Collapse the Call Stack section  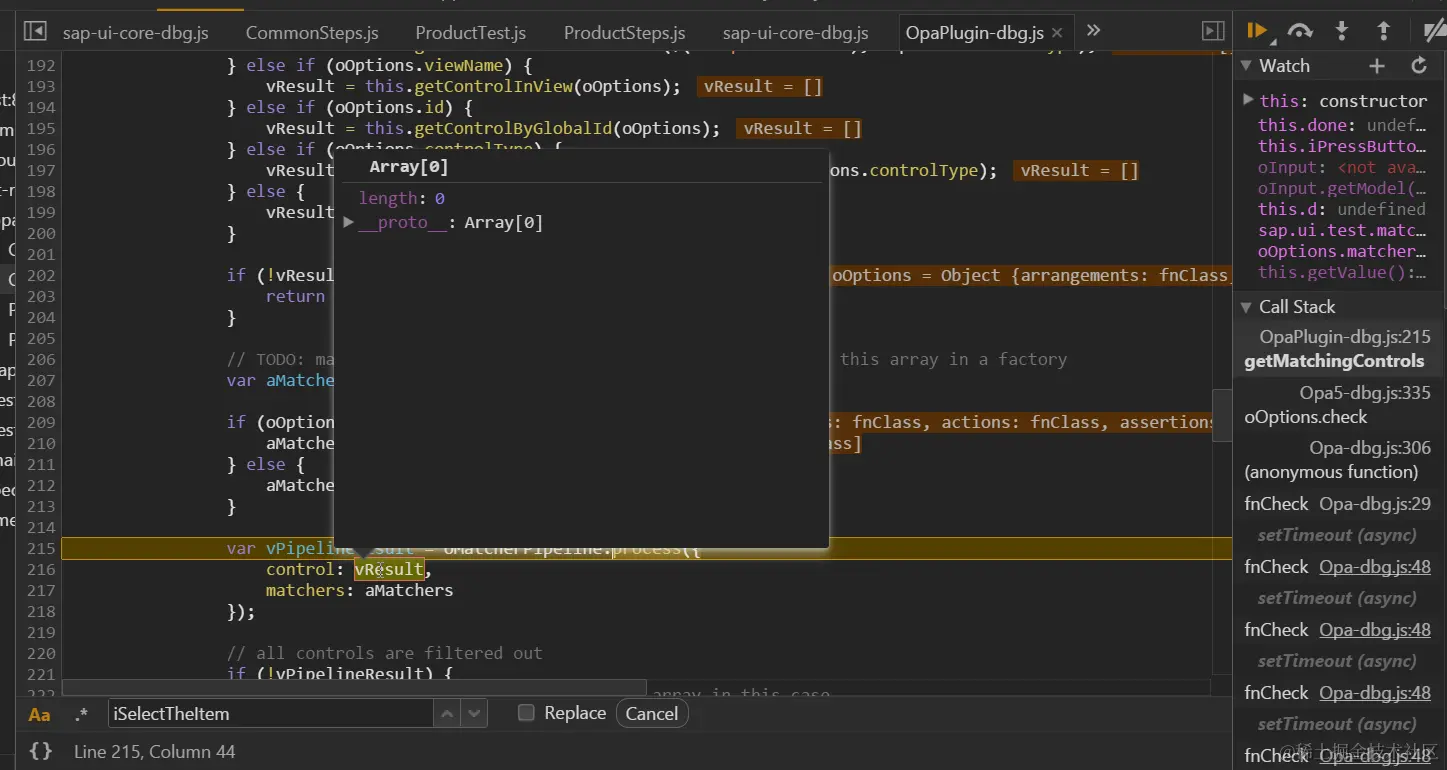(x=1246, y=307)
